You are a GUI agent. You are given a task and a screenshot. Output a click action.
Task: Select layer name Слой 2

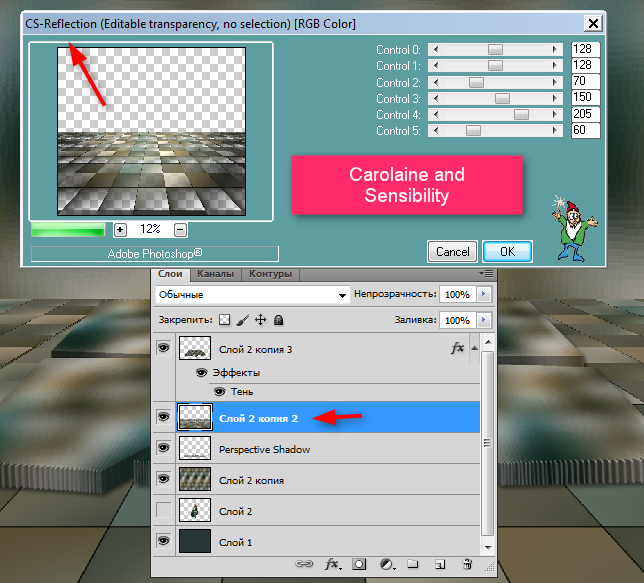coord(235,512)
